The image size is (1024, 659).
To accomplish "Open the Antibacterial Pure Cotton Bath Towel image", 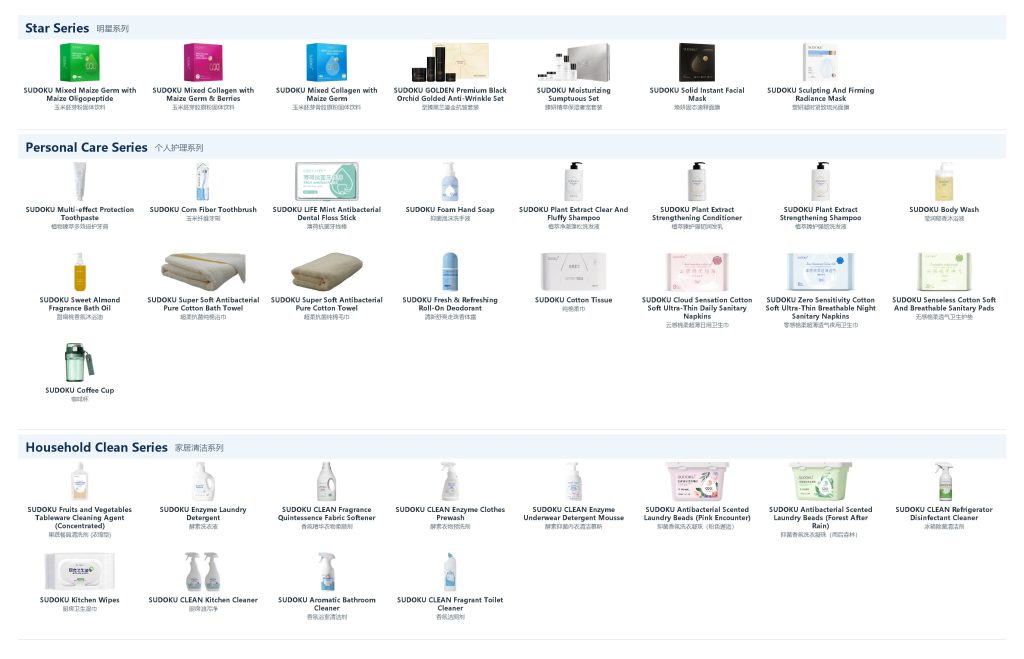I will coord(203,272).
